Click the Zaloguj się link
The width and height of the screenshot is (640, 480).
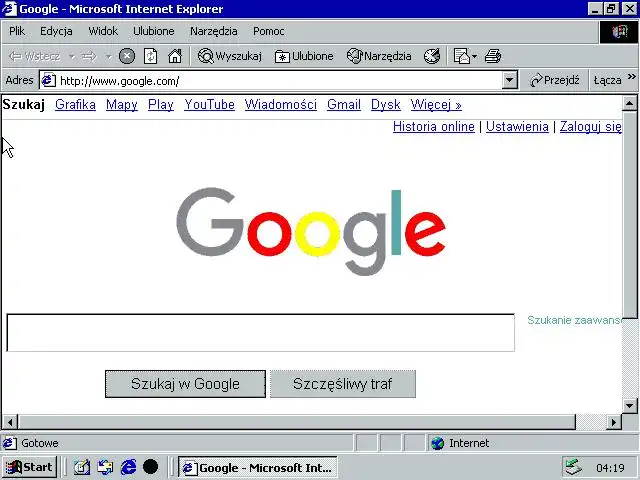click(590, 127)
